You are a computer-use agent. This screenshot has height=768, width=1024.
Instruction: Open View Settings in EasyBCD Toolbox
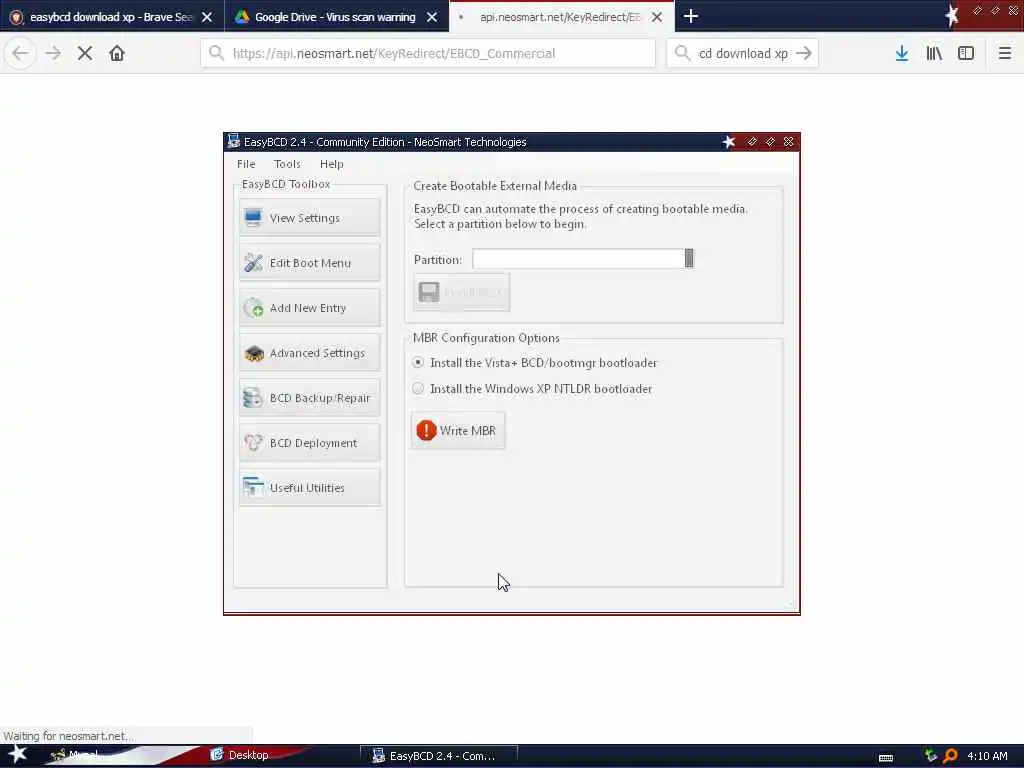tap(310, 217)
